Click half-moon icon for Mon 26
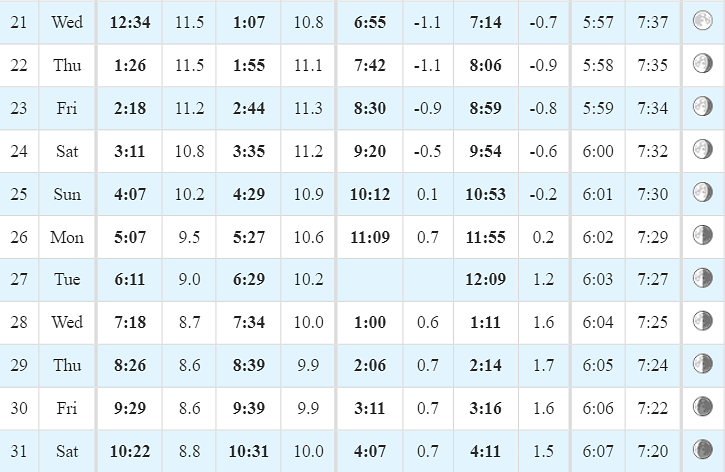This screenshot has height=472, width=725. coord(702,235)
